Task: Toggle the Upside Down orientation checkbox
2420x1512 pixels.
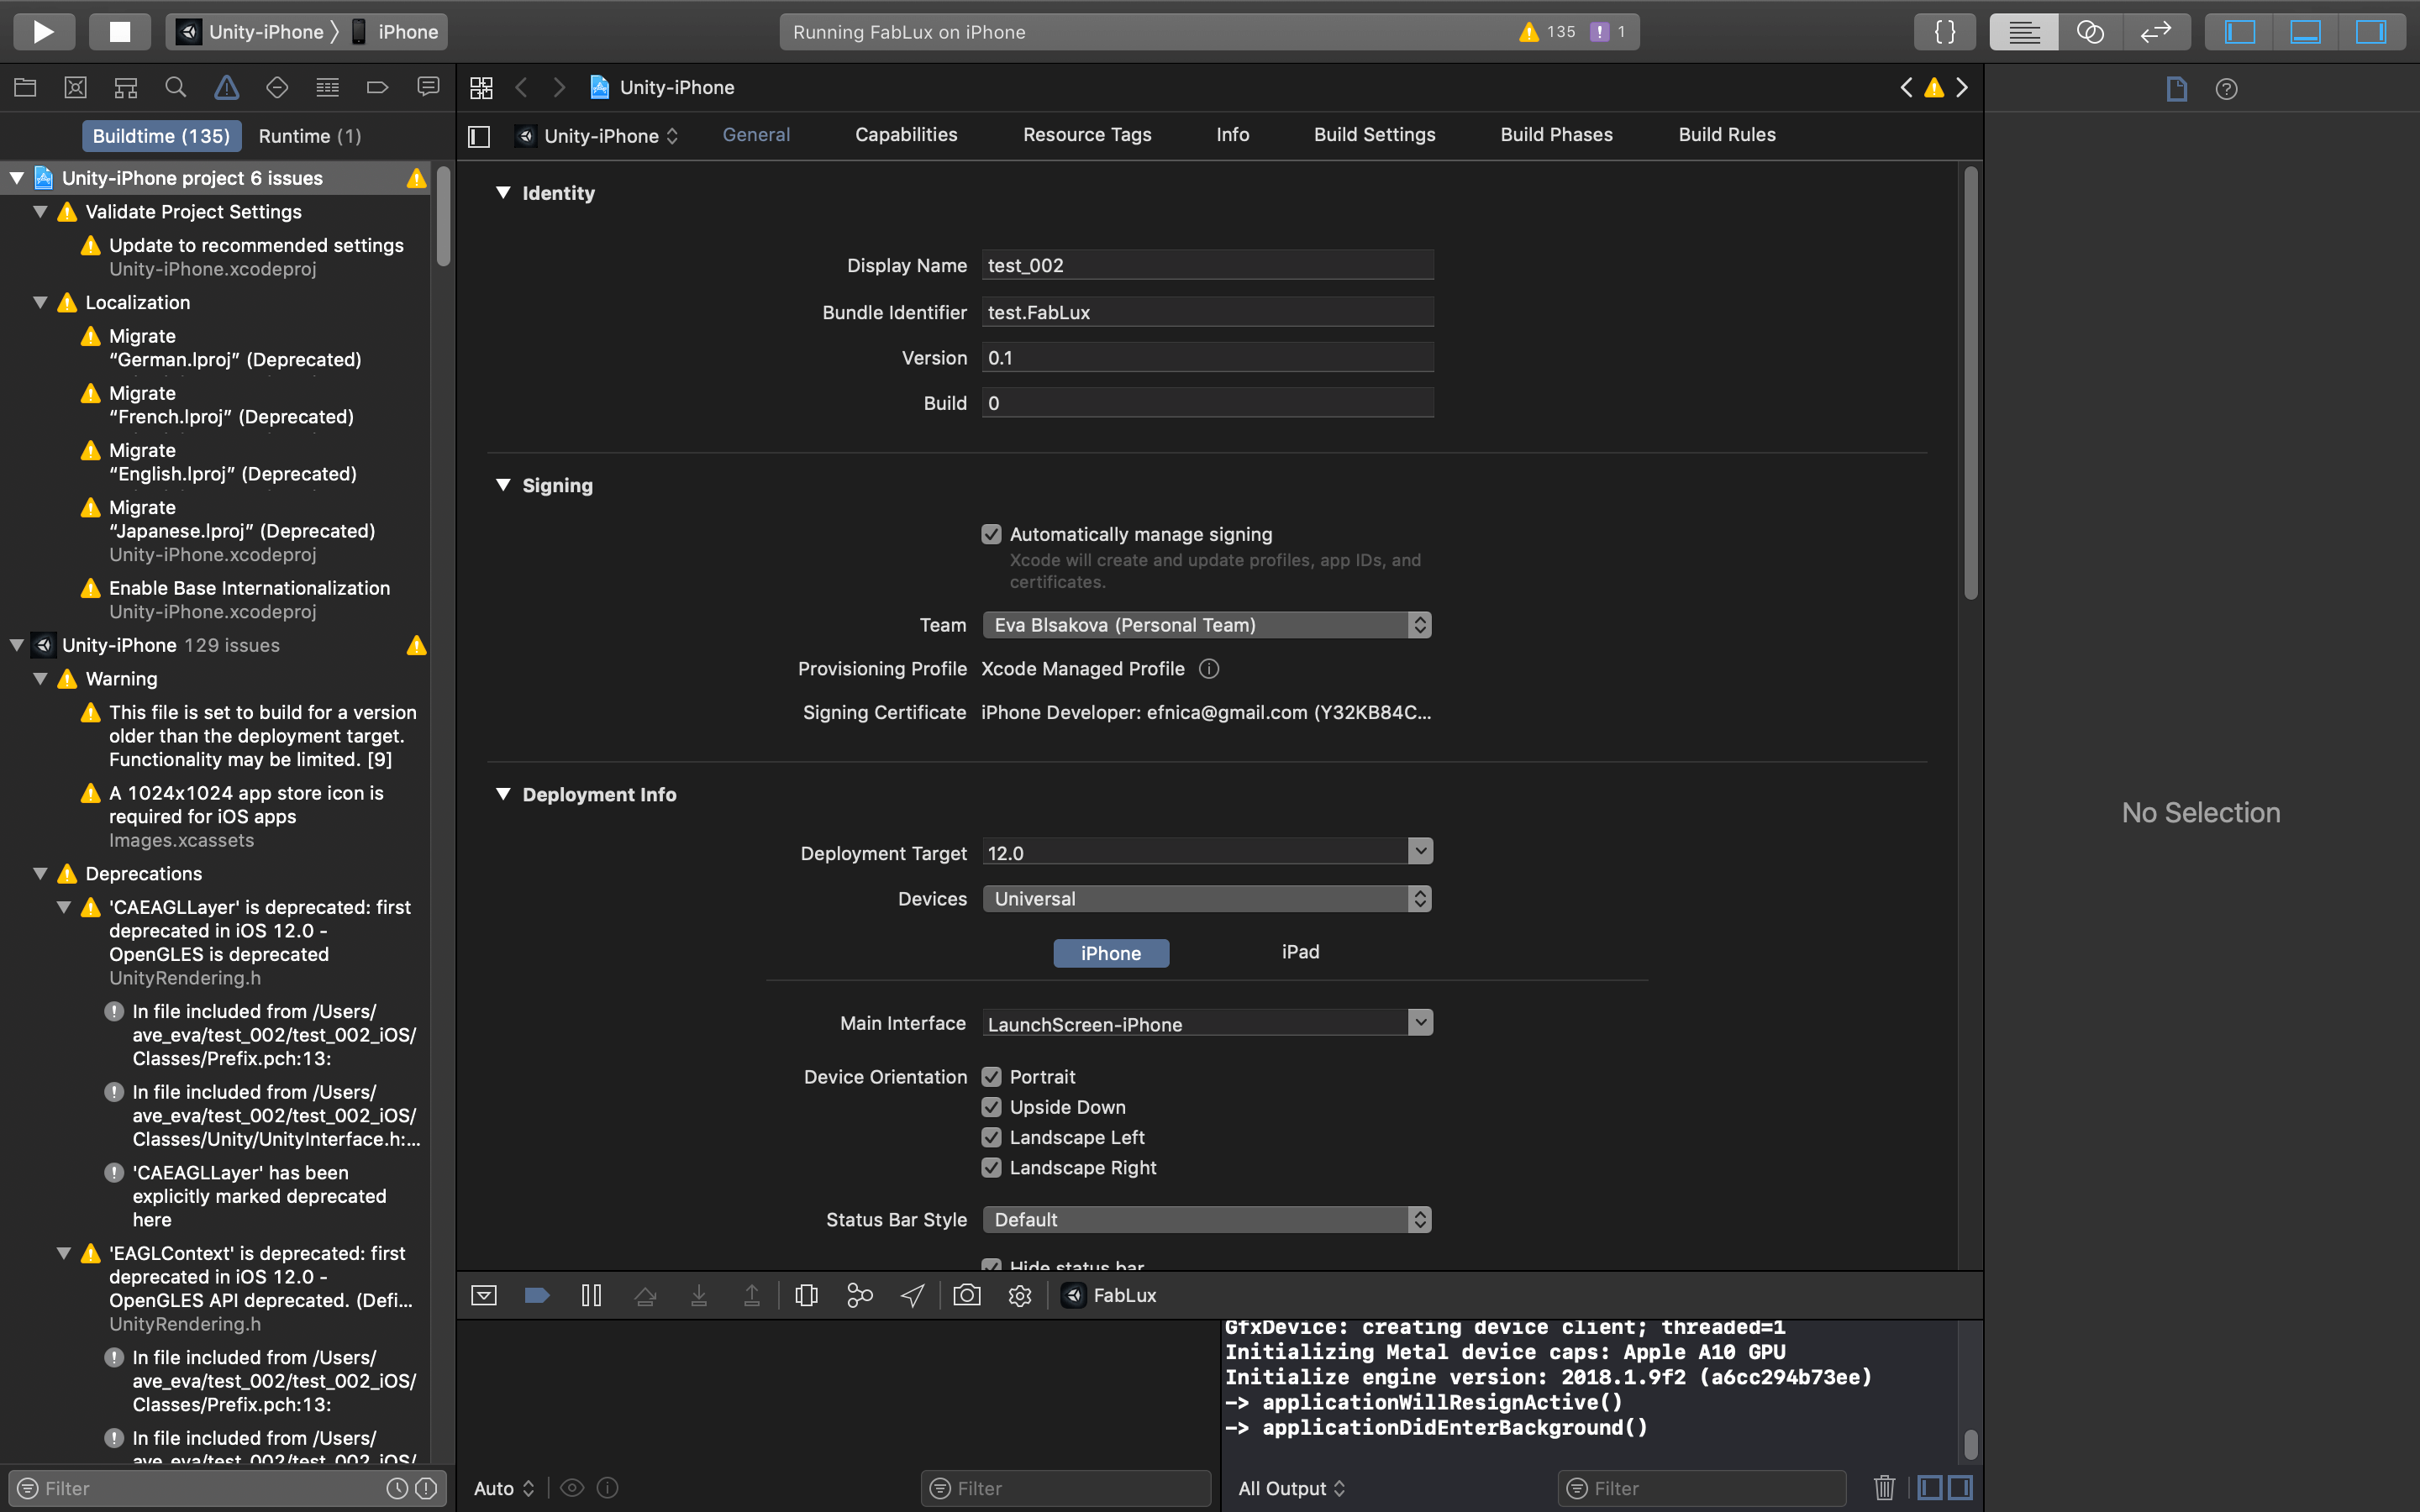Action: pos(991,1107)
